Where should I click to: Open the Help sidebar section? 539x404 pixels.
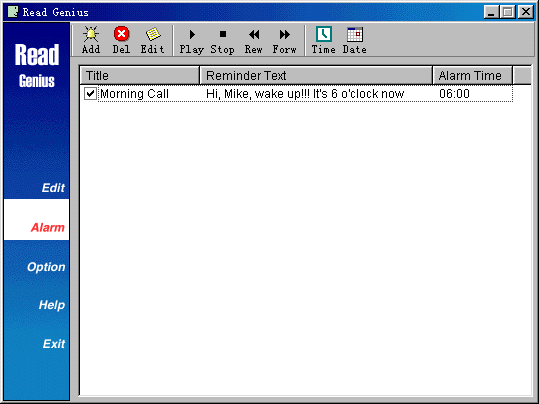(x=52, y=305)
